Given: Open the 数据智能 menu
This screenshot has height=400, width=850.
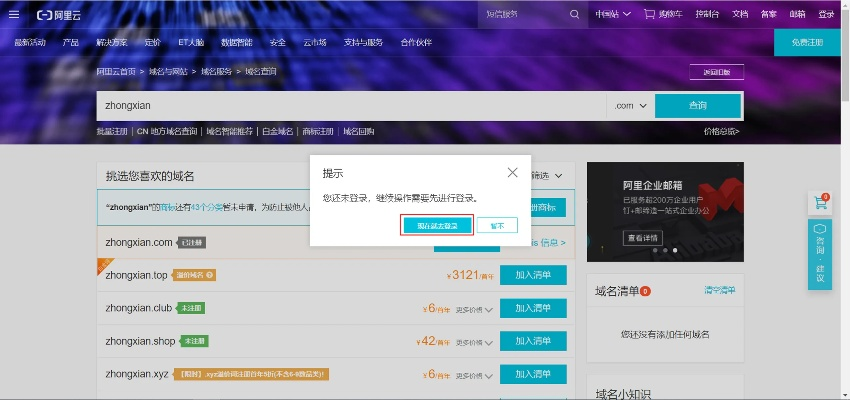Looking at the screenshot, I should click(236, 42).
